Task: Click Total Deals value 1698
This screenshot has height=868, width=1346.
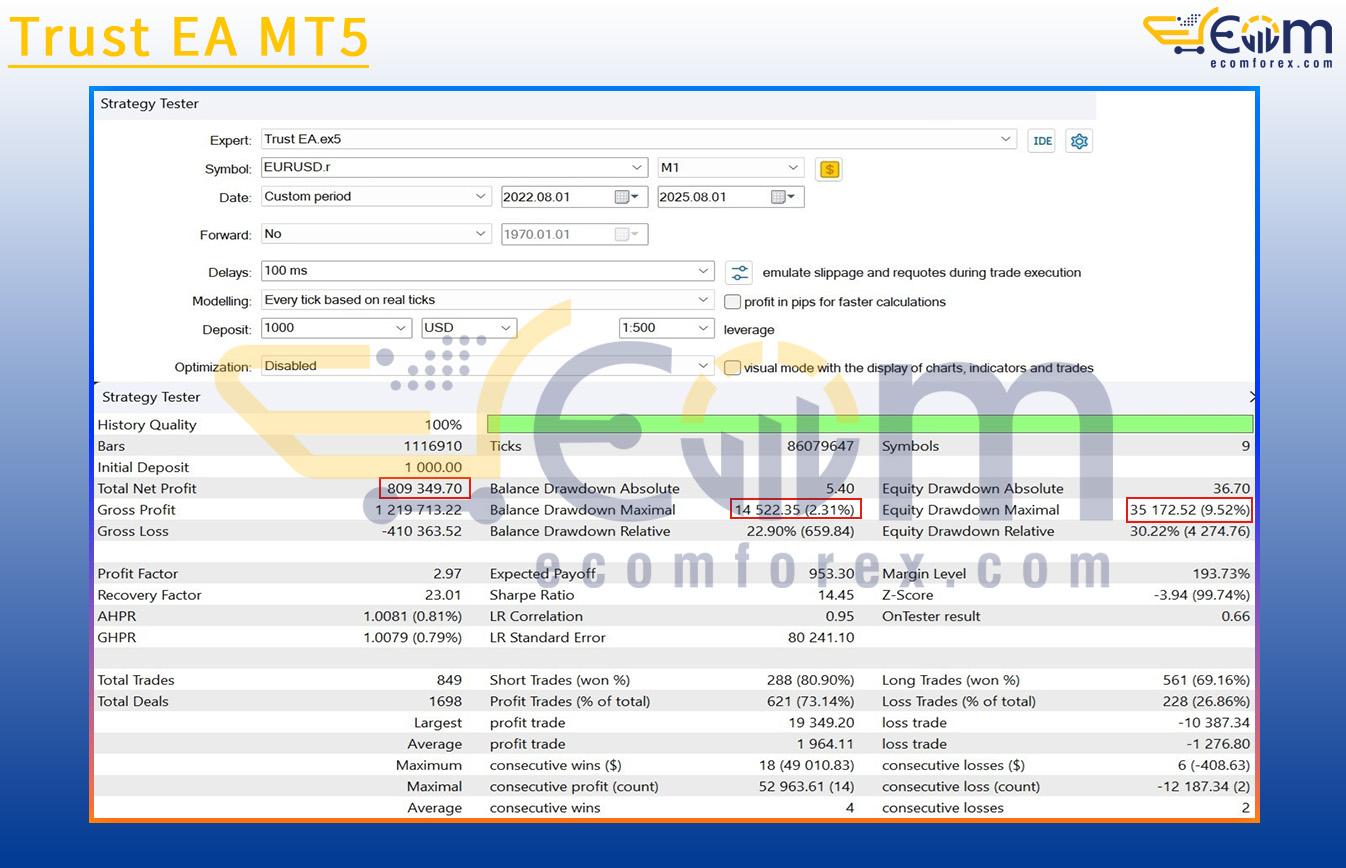Action: [x=446, y=701]
